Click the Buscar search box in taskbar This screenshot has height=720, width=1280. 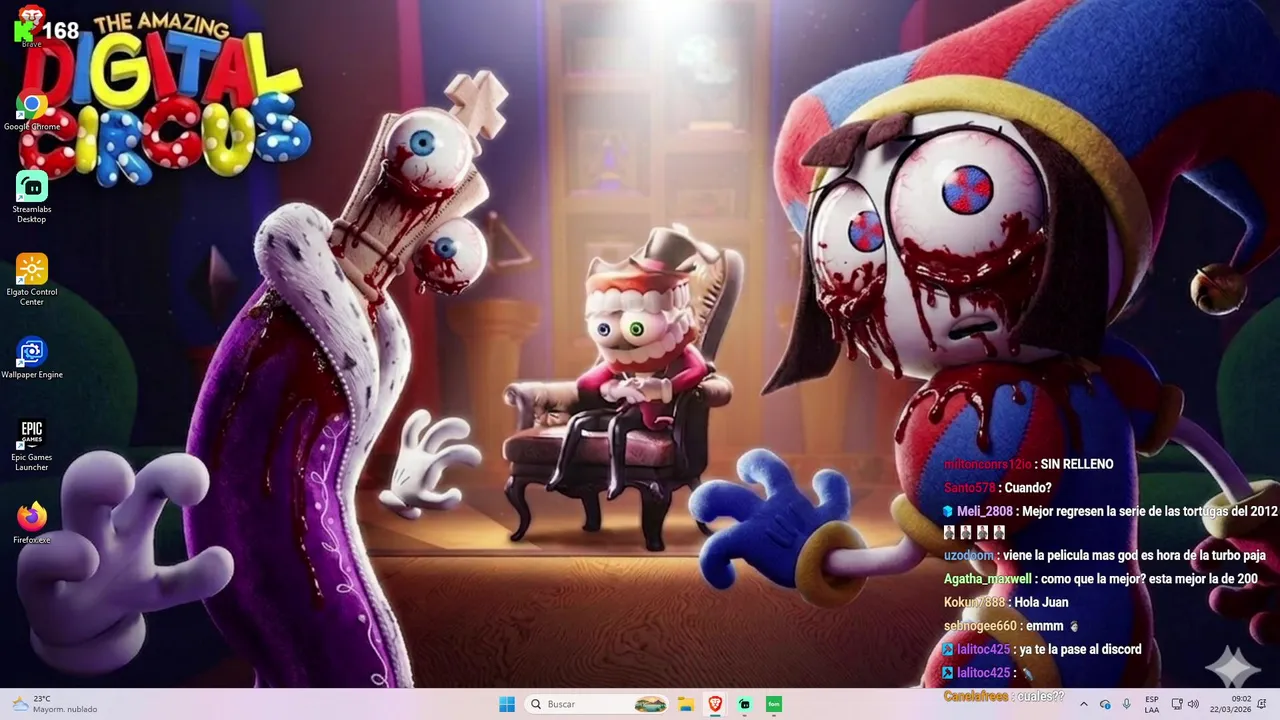[596, 704]
